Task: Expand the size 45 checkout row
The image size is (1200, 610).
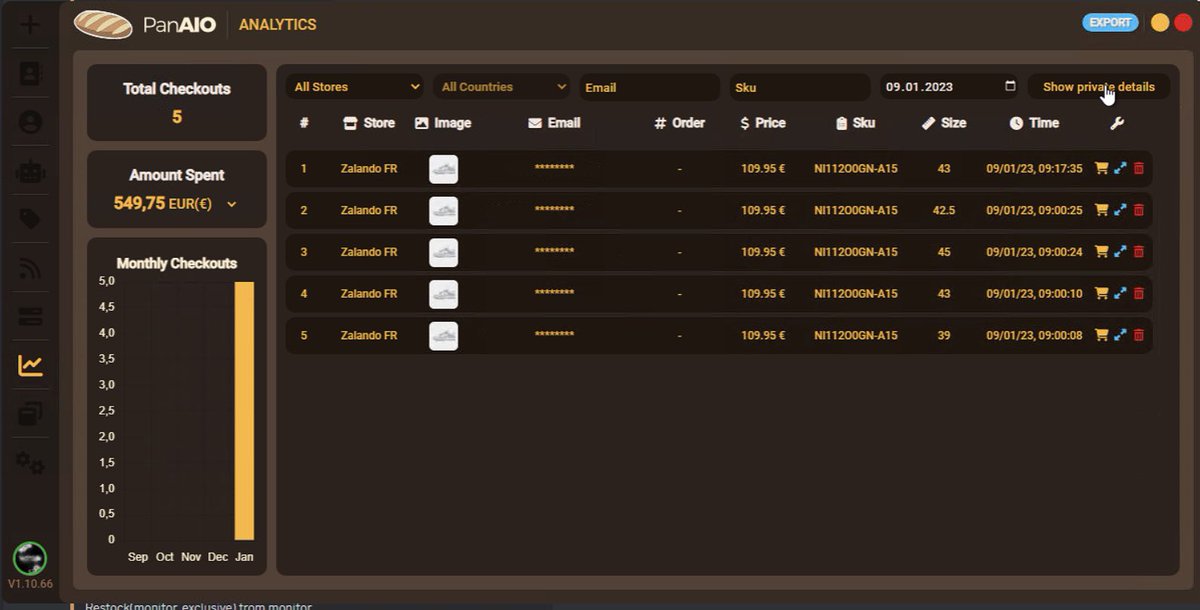Action: 1120,252
